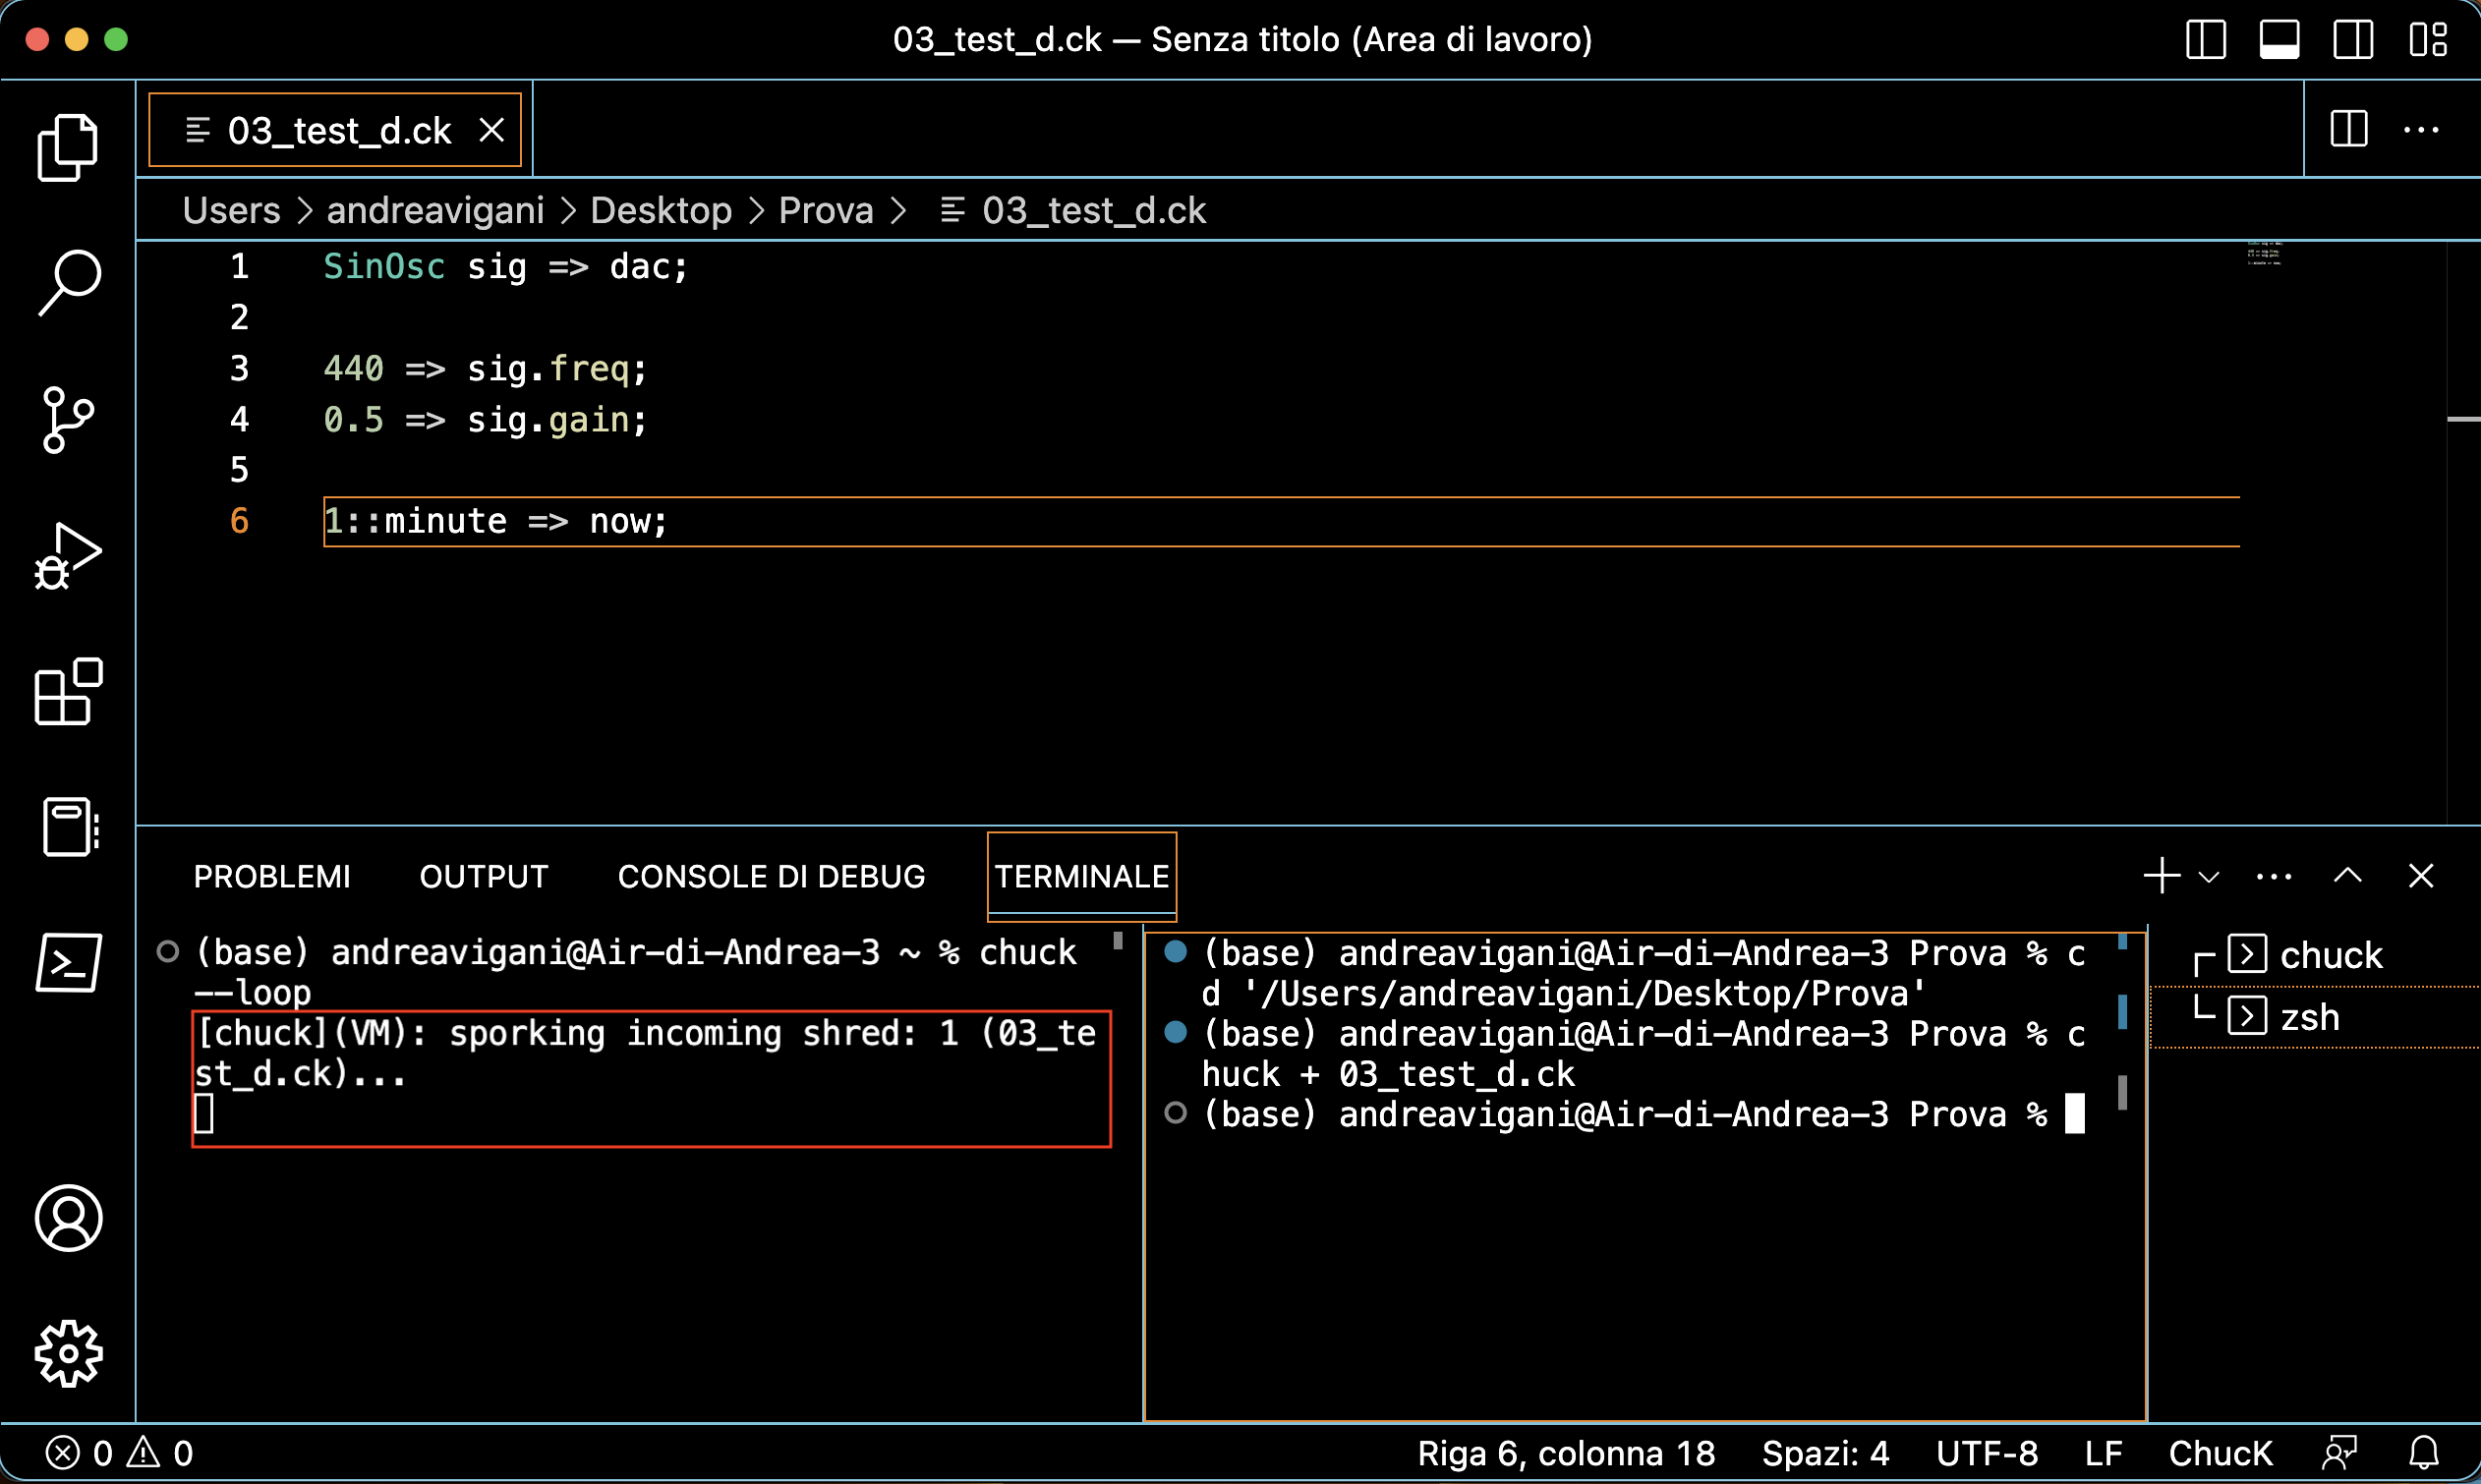This screenshot has width=2481, height=1484.
Task: Open the Manage gear menu
Action: pos(67,1354)
